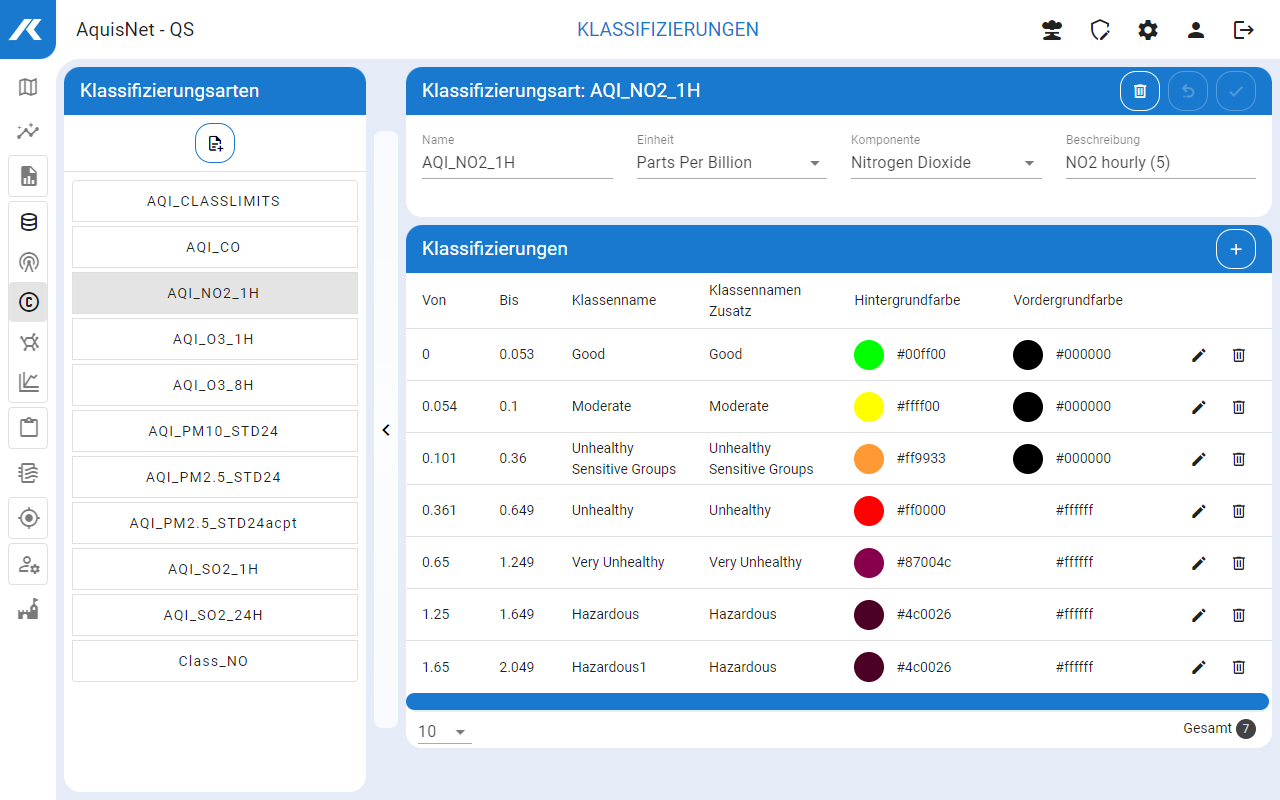This screenshot has height=800, width=1280.
Task: Open the database icon in the sidebar
Action: pyautogui.click(x=28, y=222)
